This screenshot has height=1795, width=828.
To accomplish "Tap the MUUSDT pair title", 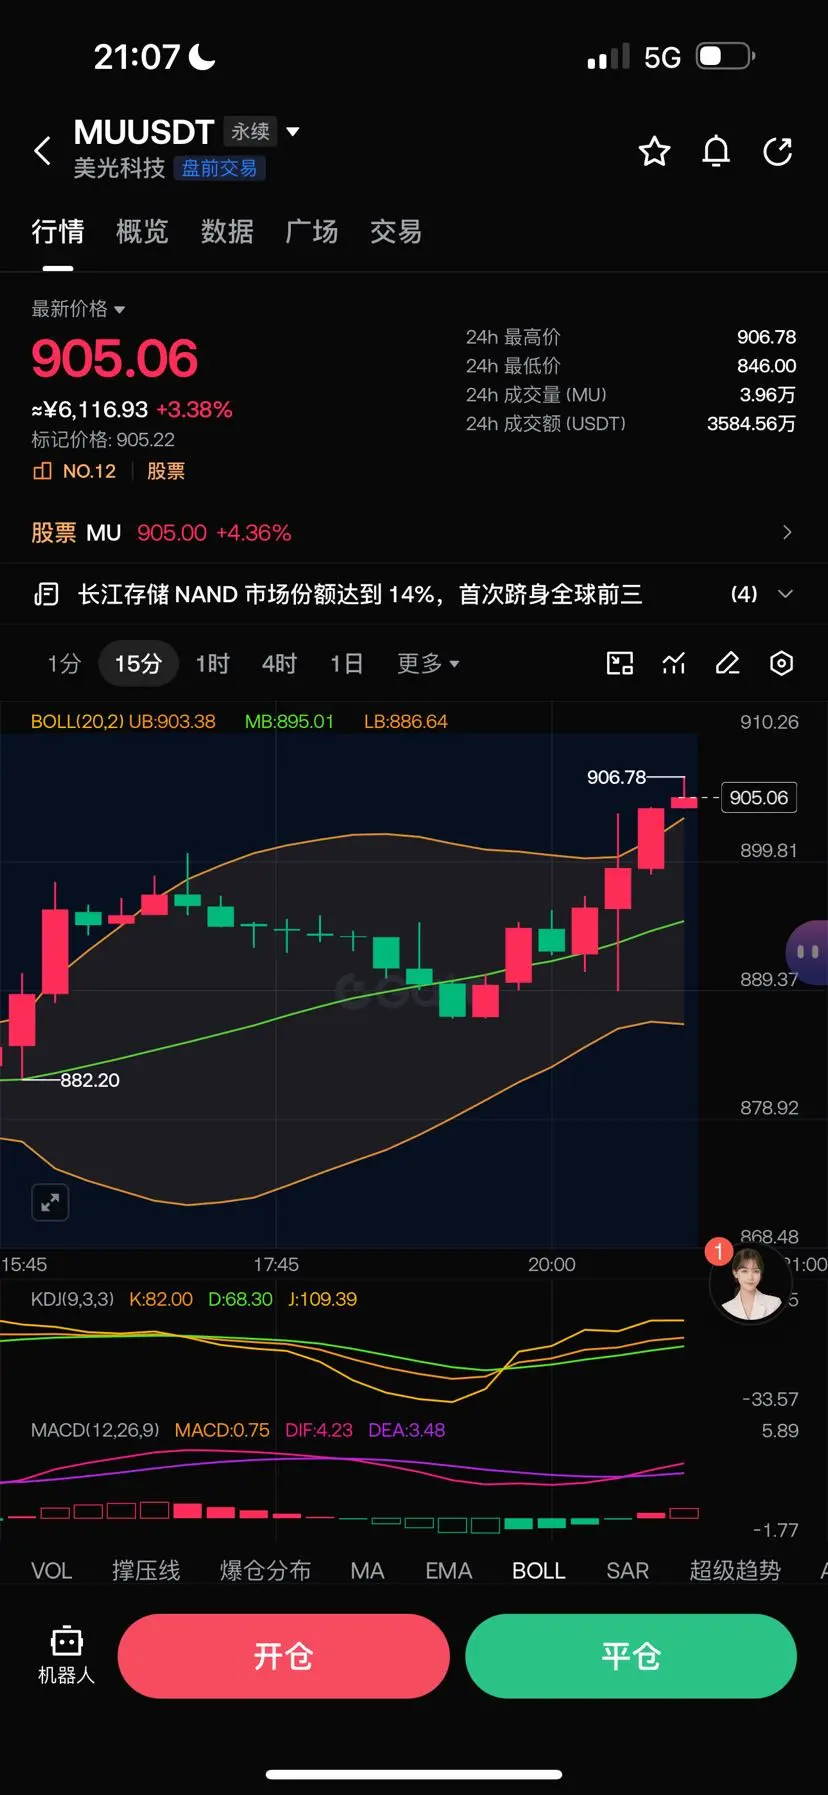I will [x=144, y=132].
